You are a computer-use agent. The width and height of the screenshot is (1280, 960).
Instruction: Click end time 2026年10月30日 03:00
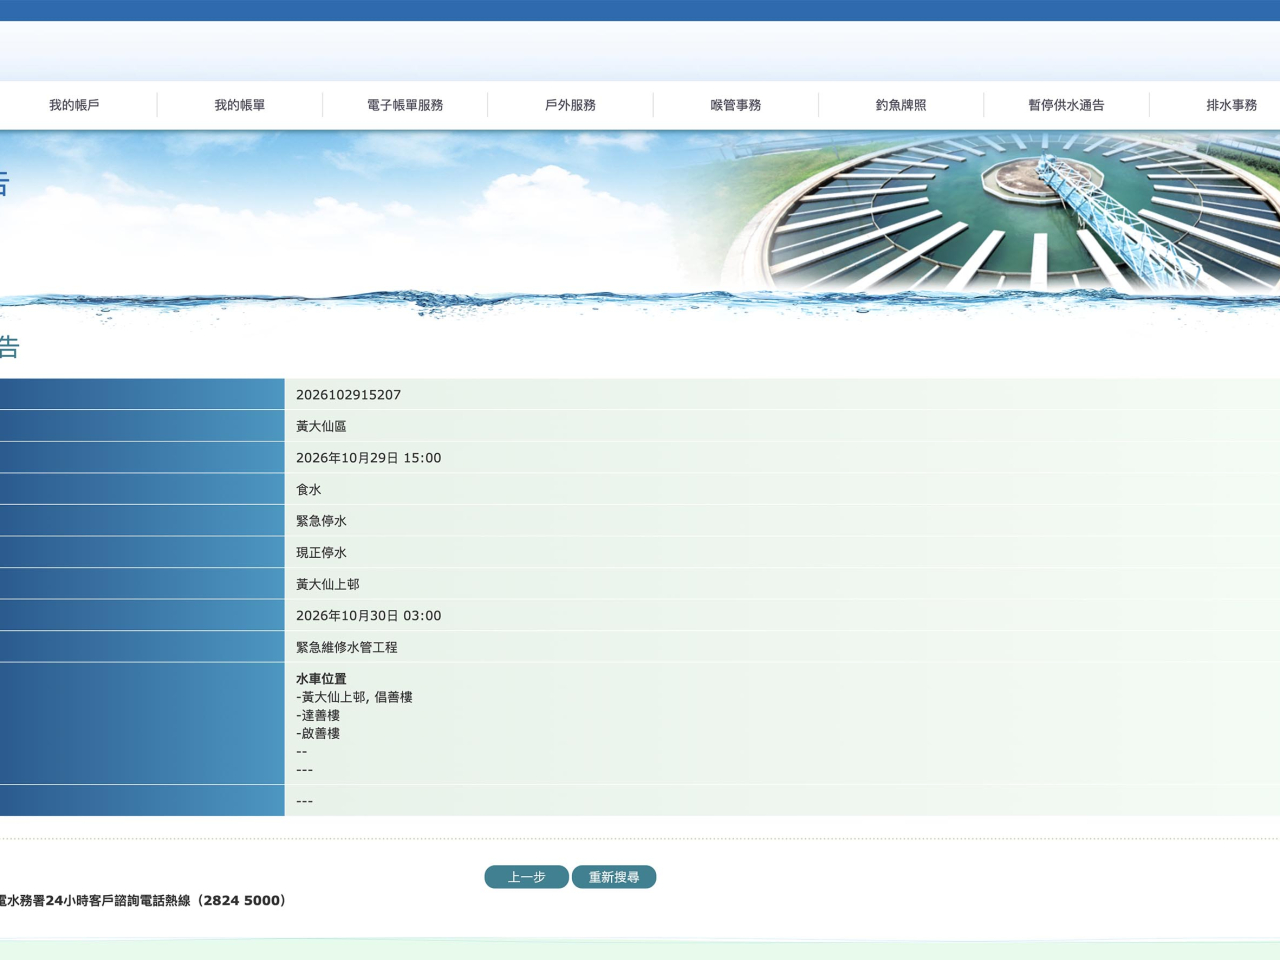pos(368,616)
